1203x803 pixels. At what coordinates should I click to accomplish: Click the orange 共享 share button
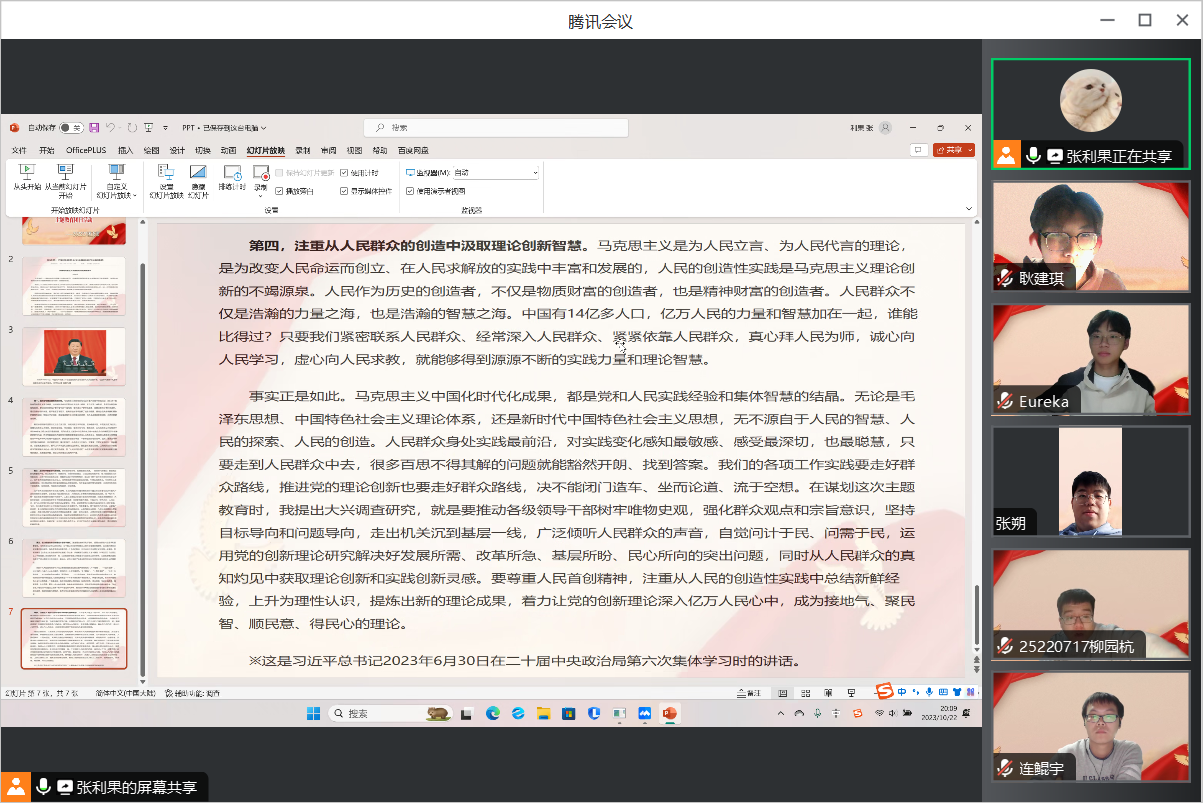953,150
